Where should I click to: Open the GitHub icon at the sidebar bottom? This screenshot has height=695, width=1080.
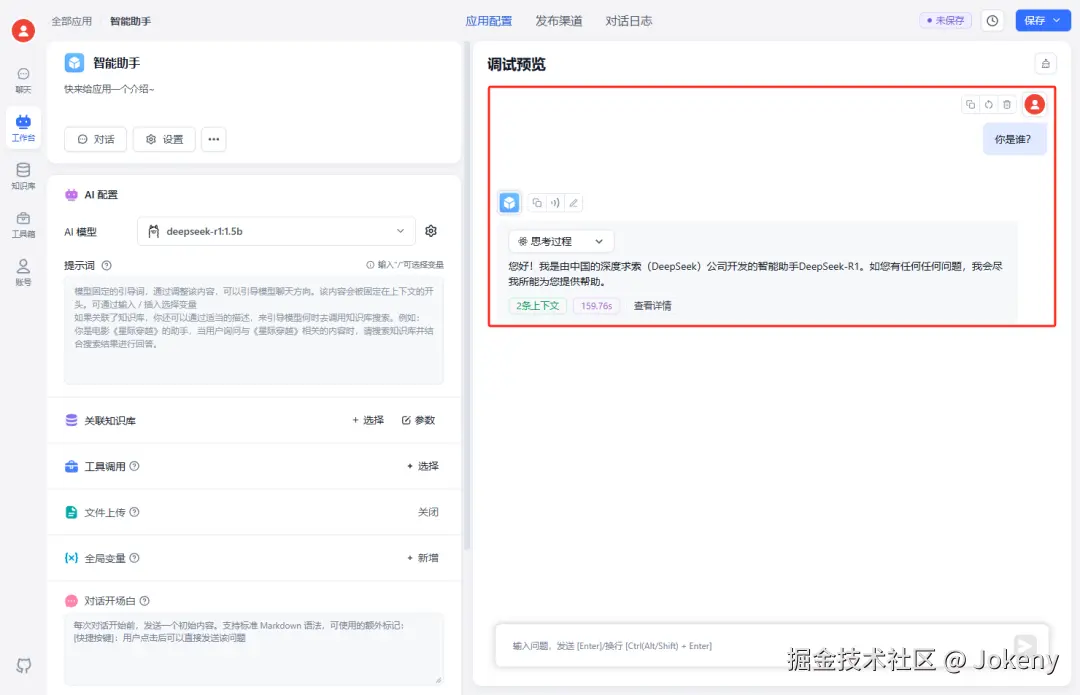23,665
